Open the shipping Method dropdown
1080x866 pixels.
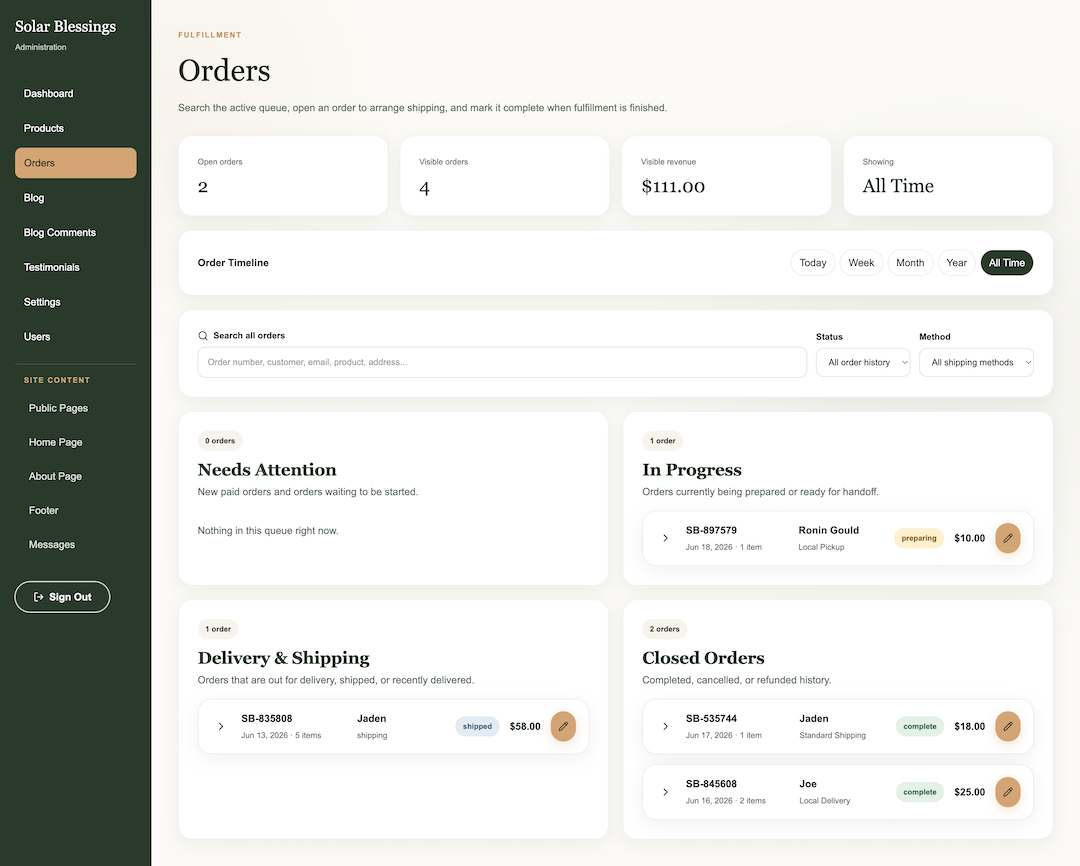point(976,362)
